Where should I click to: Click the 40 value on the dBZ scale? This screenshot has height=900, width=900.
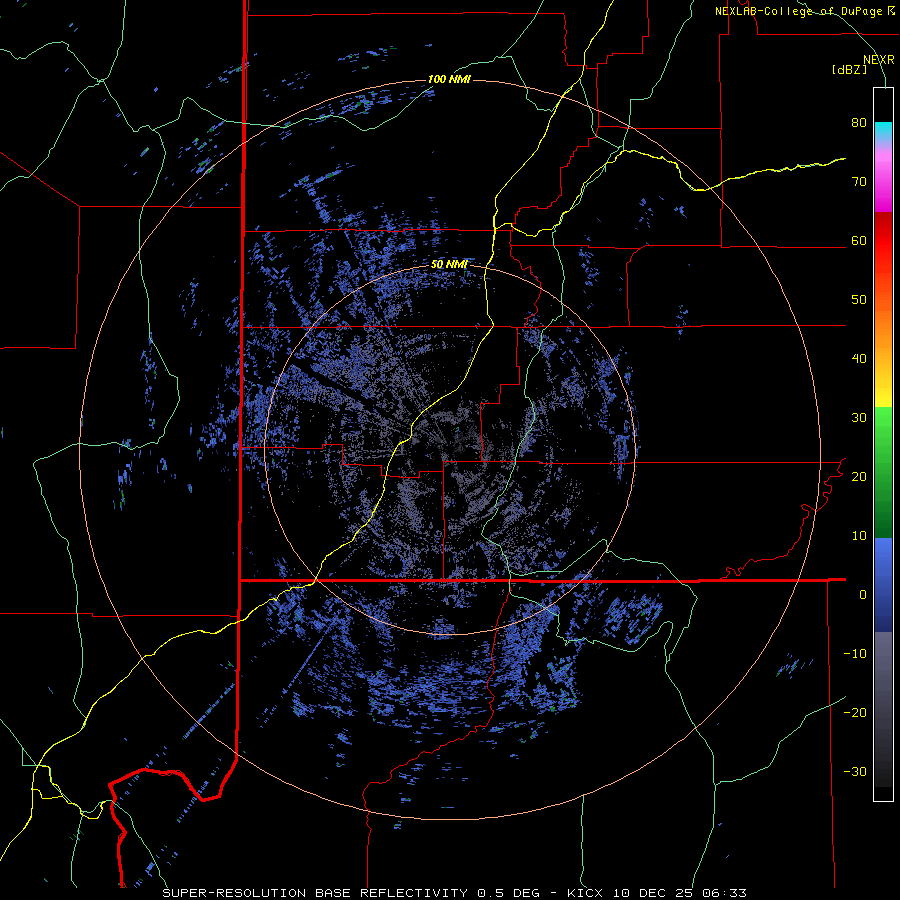859,359
